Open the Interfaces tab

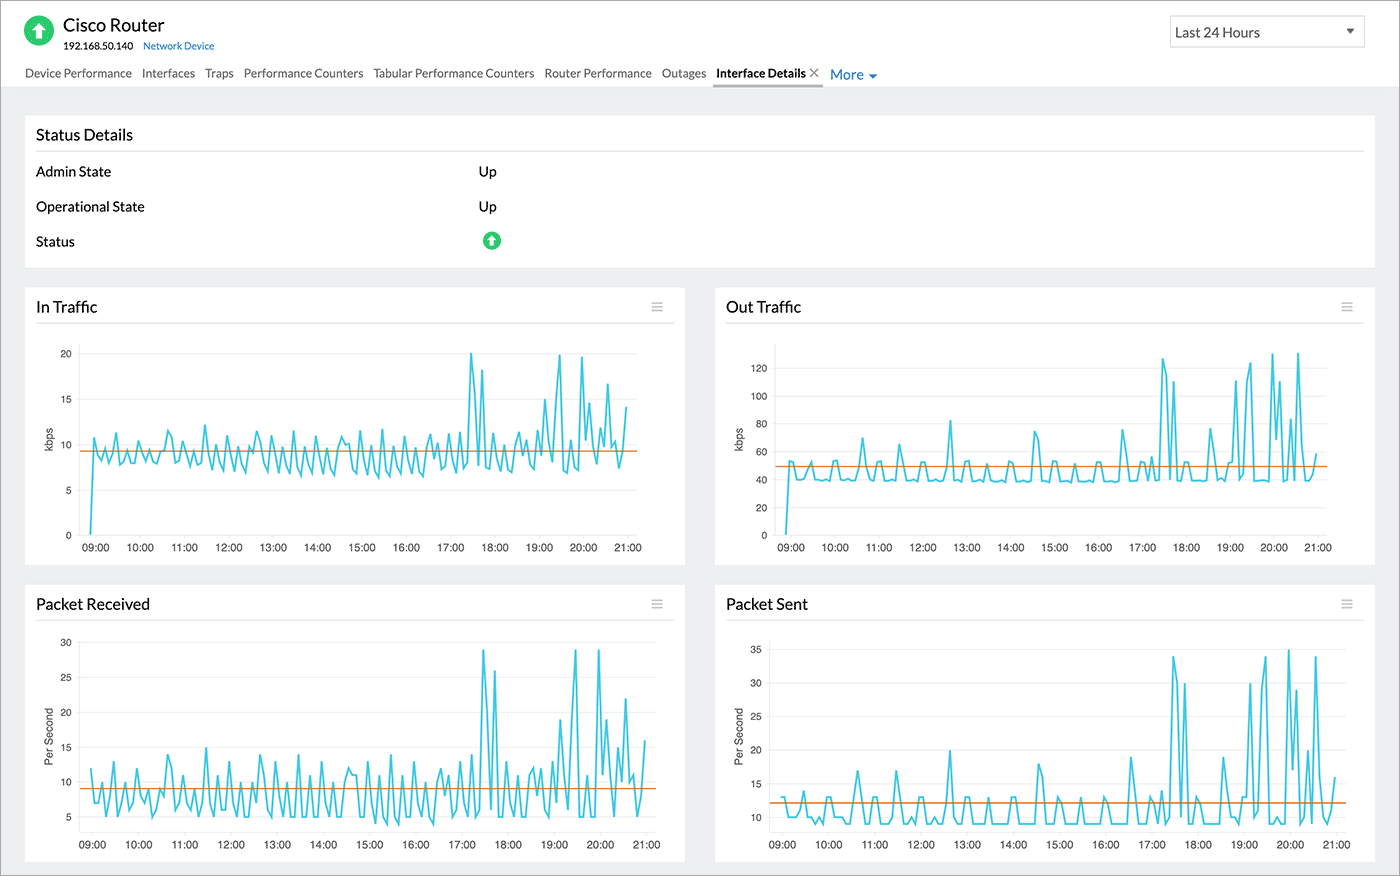pos(168,73)
